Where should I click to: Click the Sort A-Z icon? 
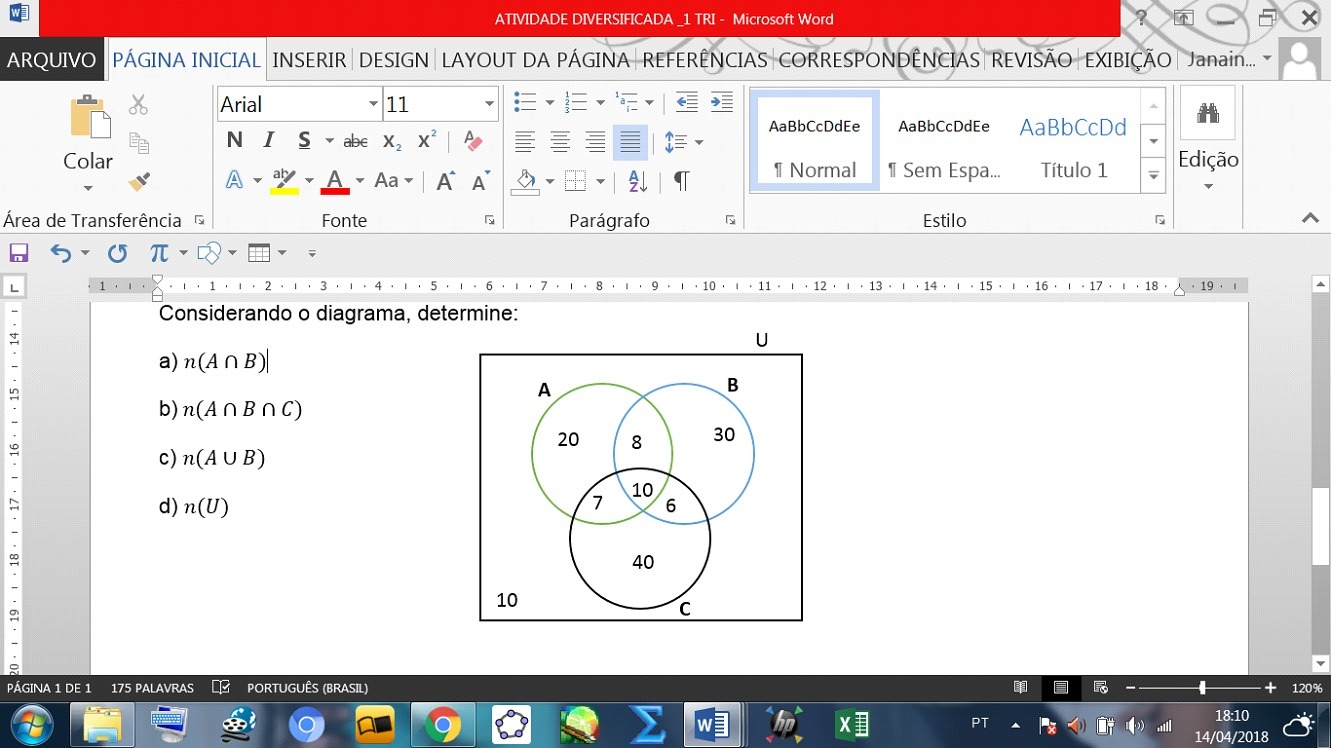tap(637, 181)
